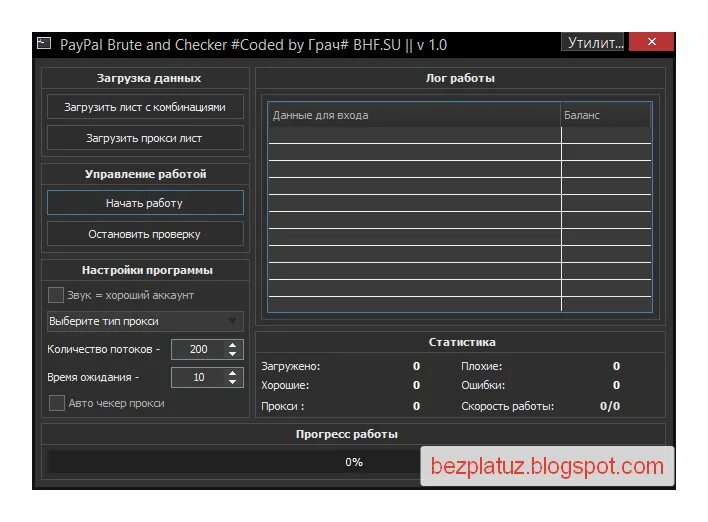The image size is (708, 522).
Task: Click the progress bar showing 0%
Action: tap(354, 462)
